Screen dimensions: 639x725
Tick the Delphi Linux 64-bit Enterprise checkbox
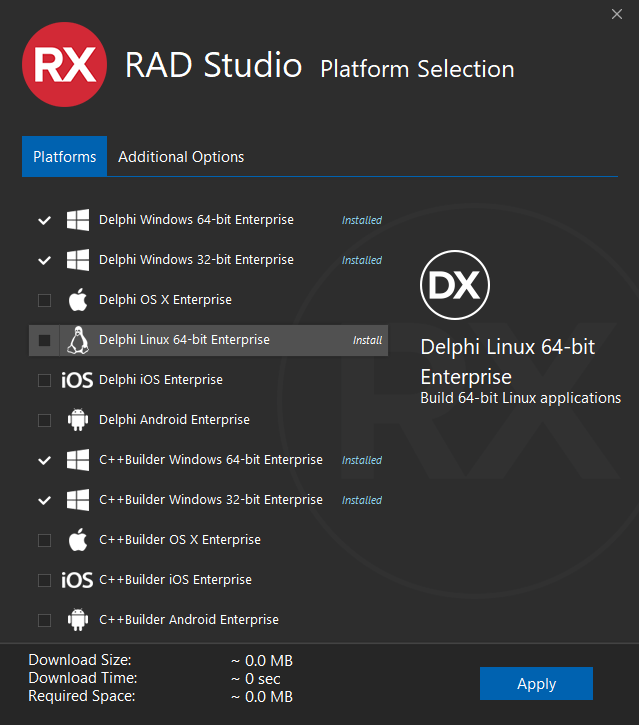44,340
